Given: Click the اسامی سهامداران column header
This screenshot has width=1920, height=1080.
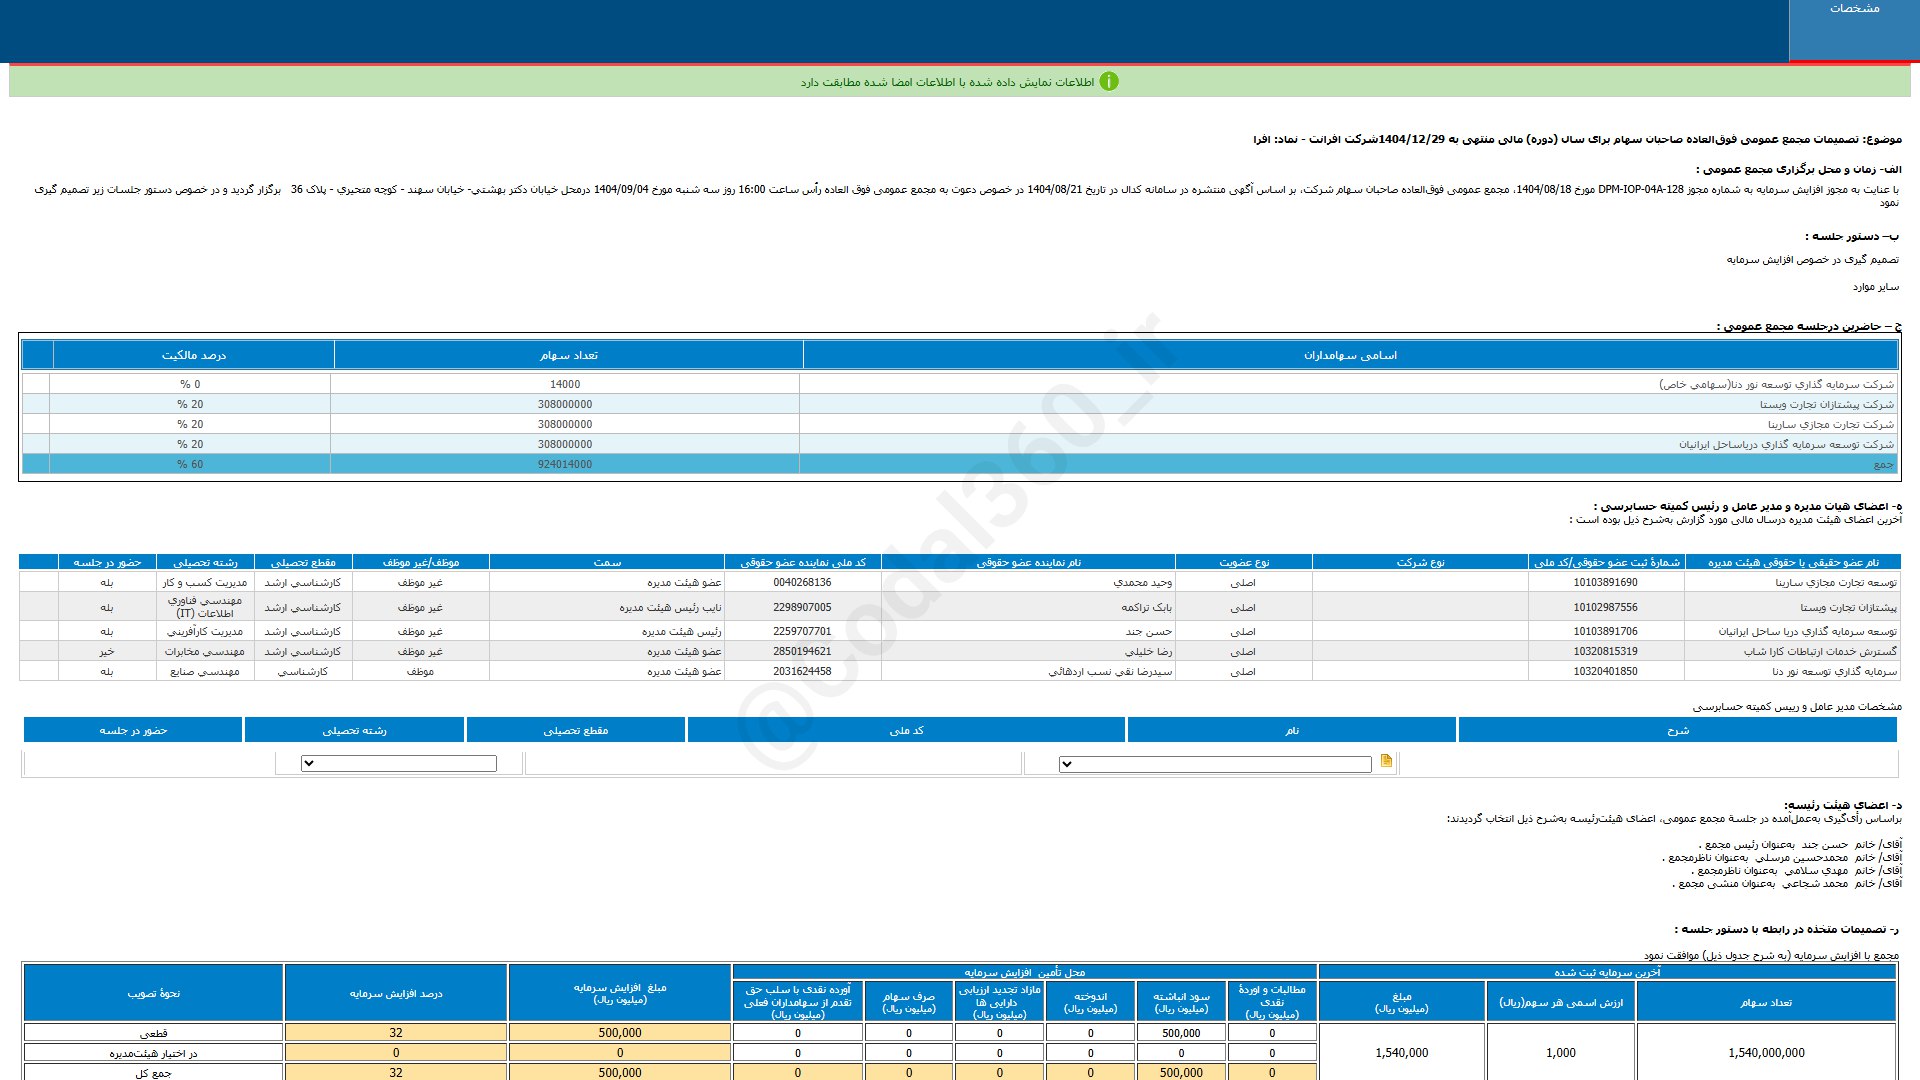Looking at the screenshot, I should tap(1350, 355).
